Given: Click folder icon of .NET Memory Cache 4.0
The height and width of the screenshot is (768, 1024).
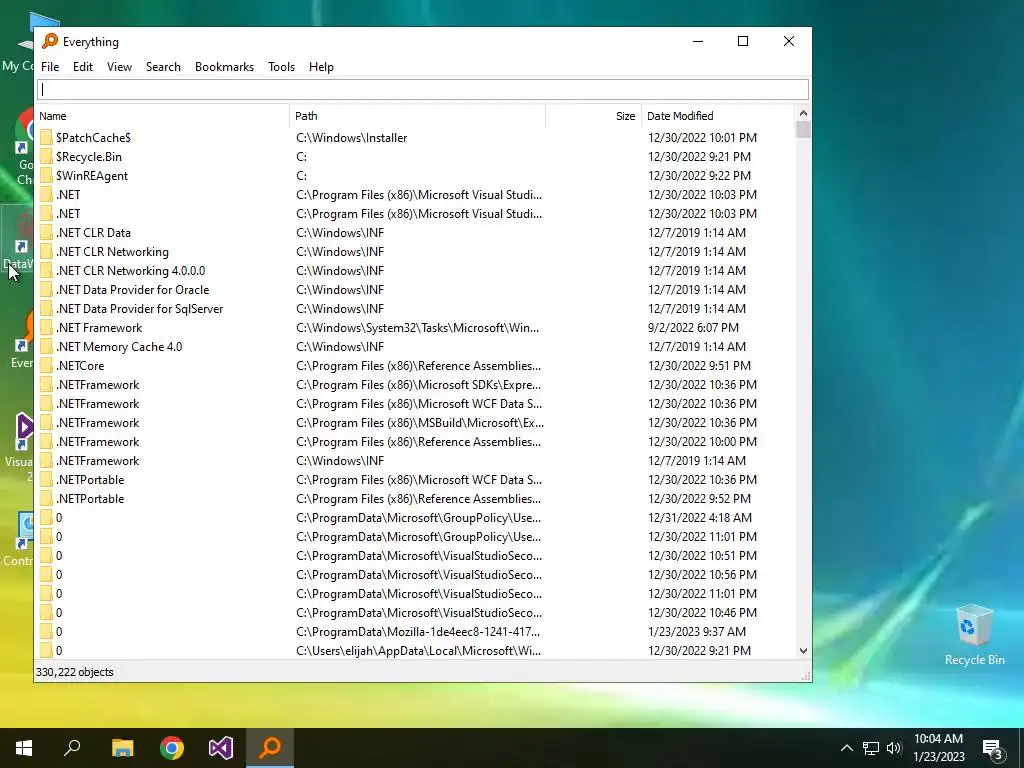Looking at the screenshot, I should [x=46, y=347].
